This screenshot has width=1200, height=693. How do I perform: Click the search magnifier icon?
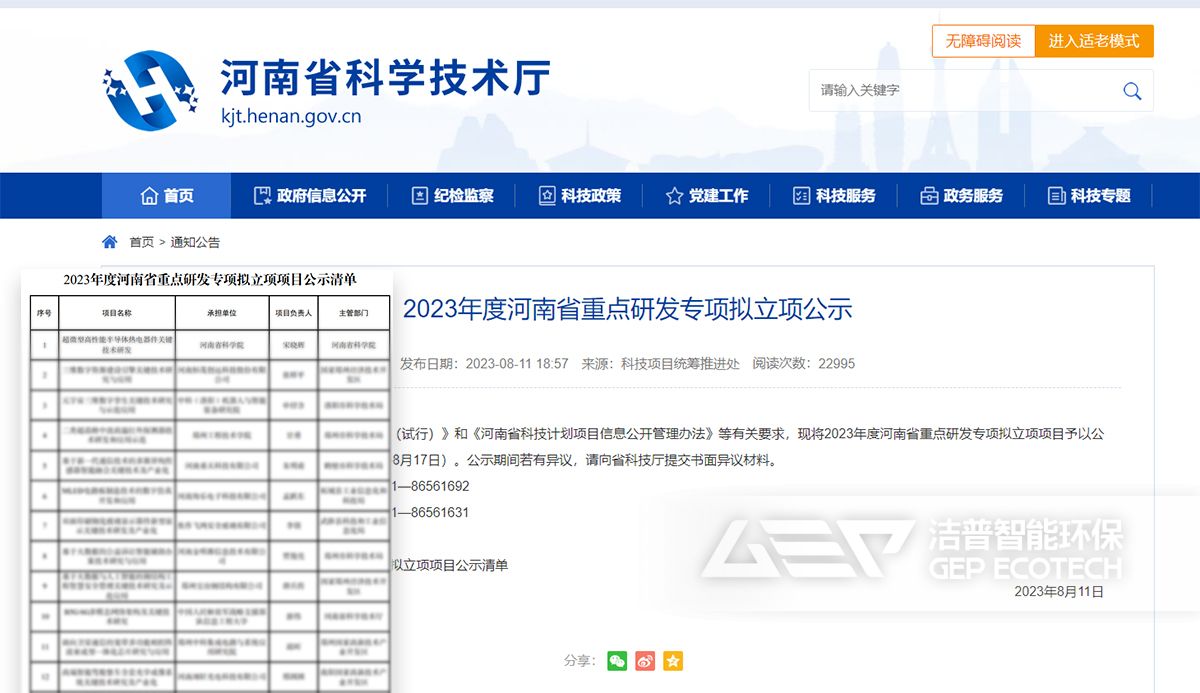coord(1131,90)
